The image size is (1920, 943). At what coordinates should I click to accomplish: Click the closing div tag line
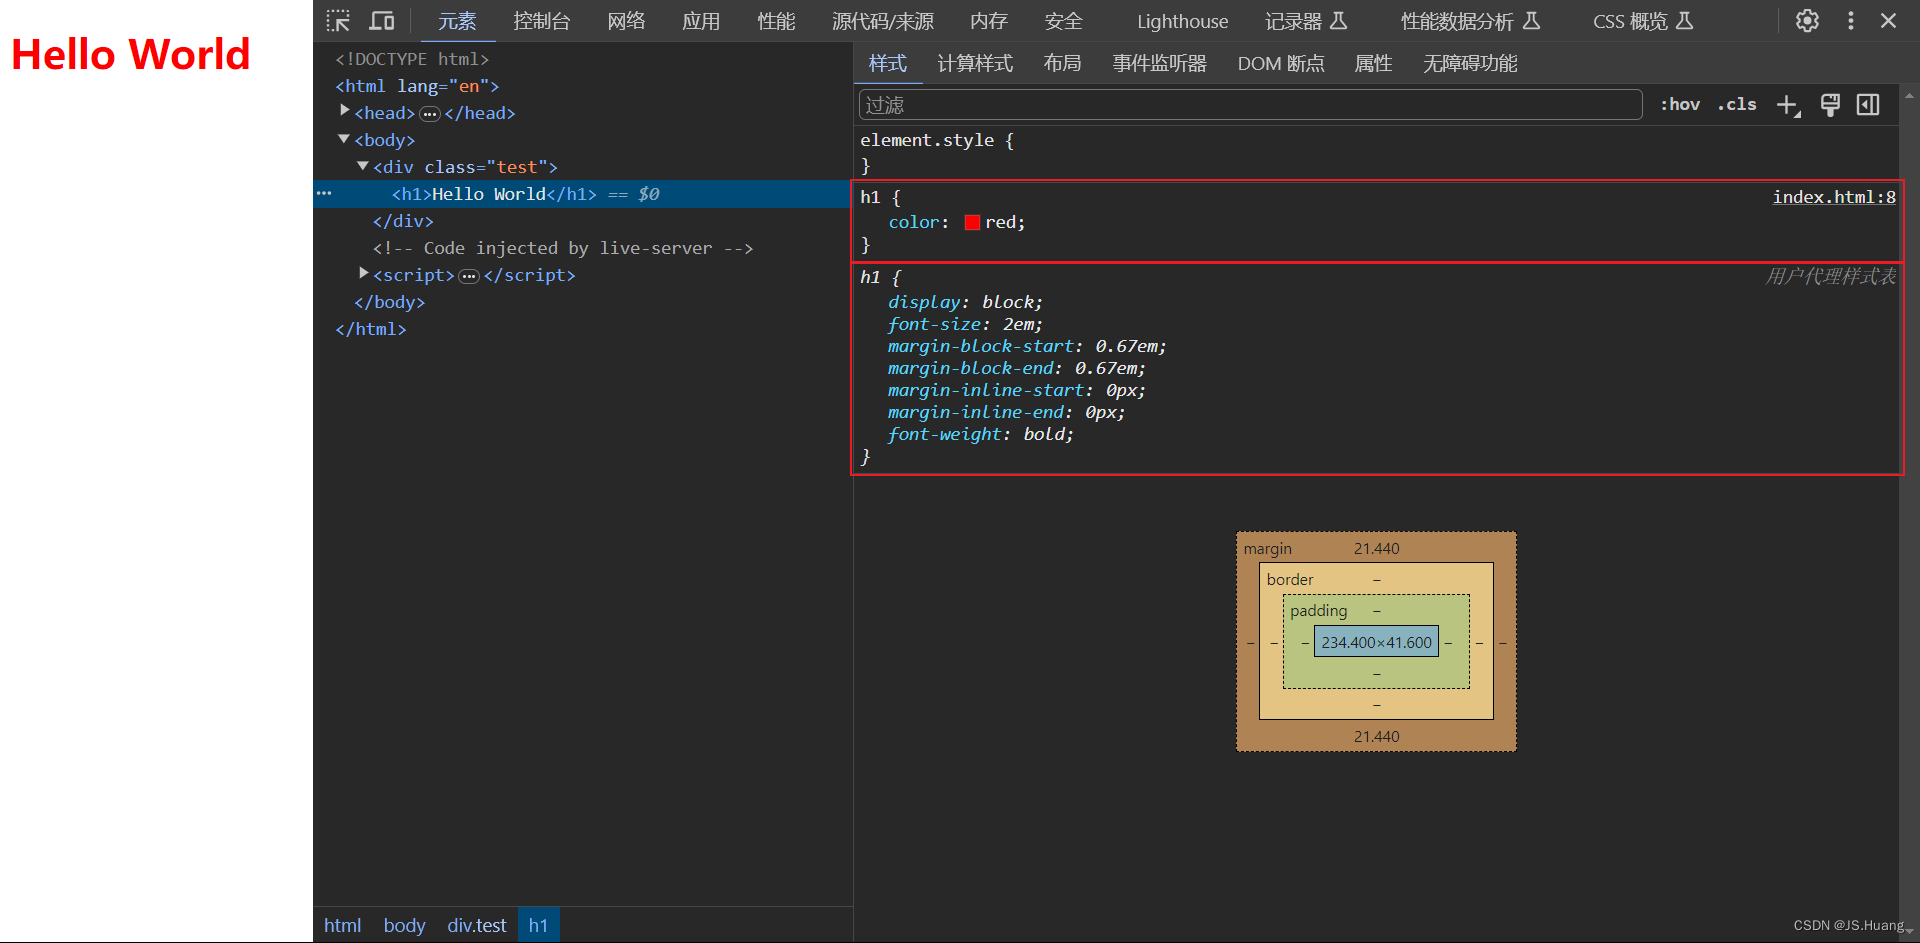tap(403, 221)
